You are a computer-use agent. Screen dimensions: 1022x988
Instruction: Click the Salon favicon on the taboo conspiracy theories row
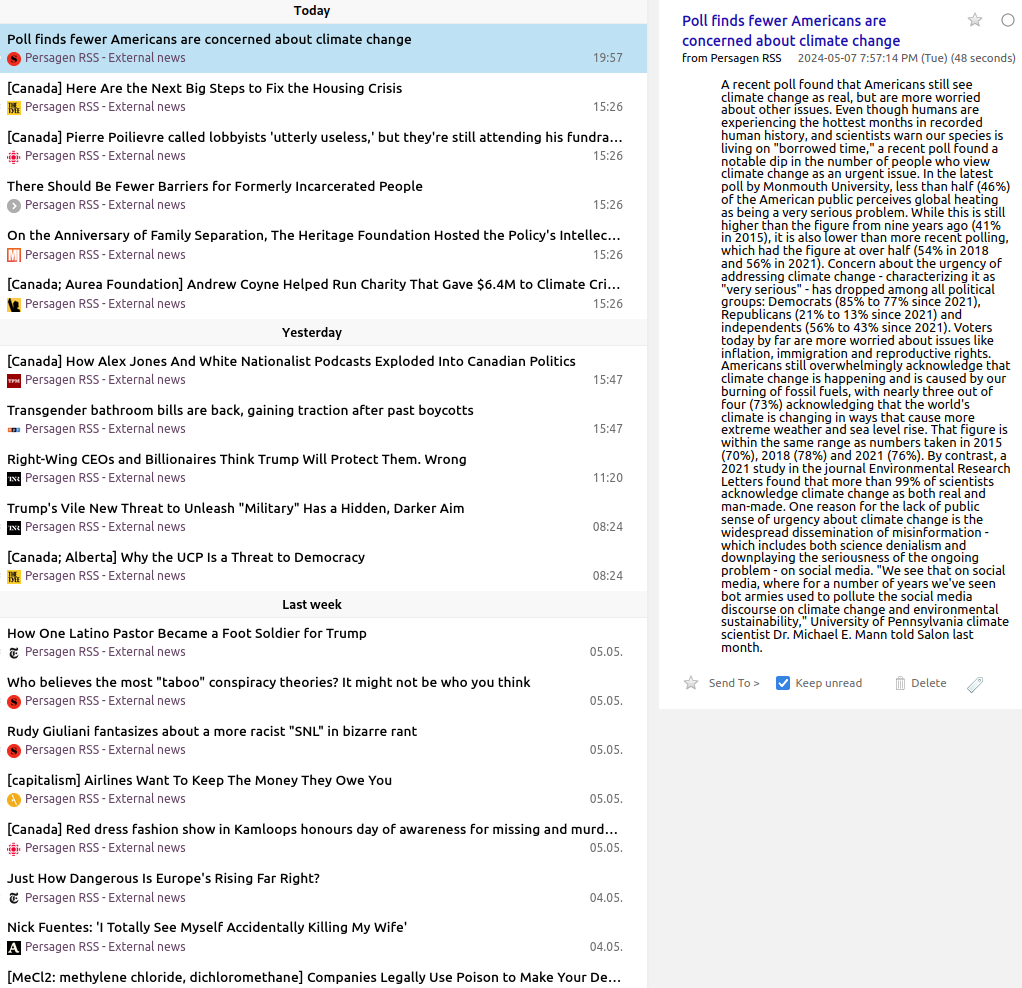[x=14, y=701]
